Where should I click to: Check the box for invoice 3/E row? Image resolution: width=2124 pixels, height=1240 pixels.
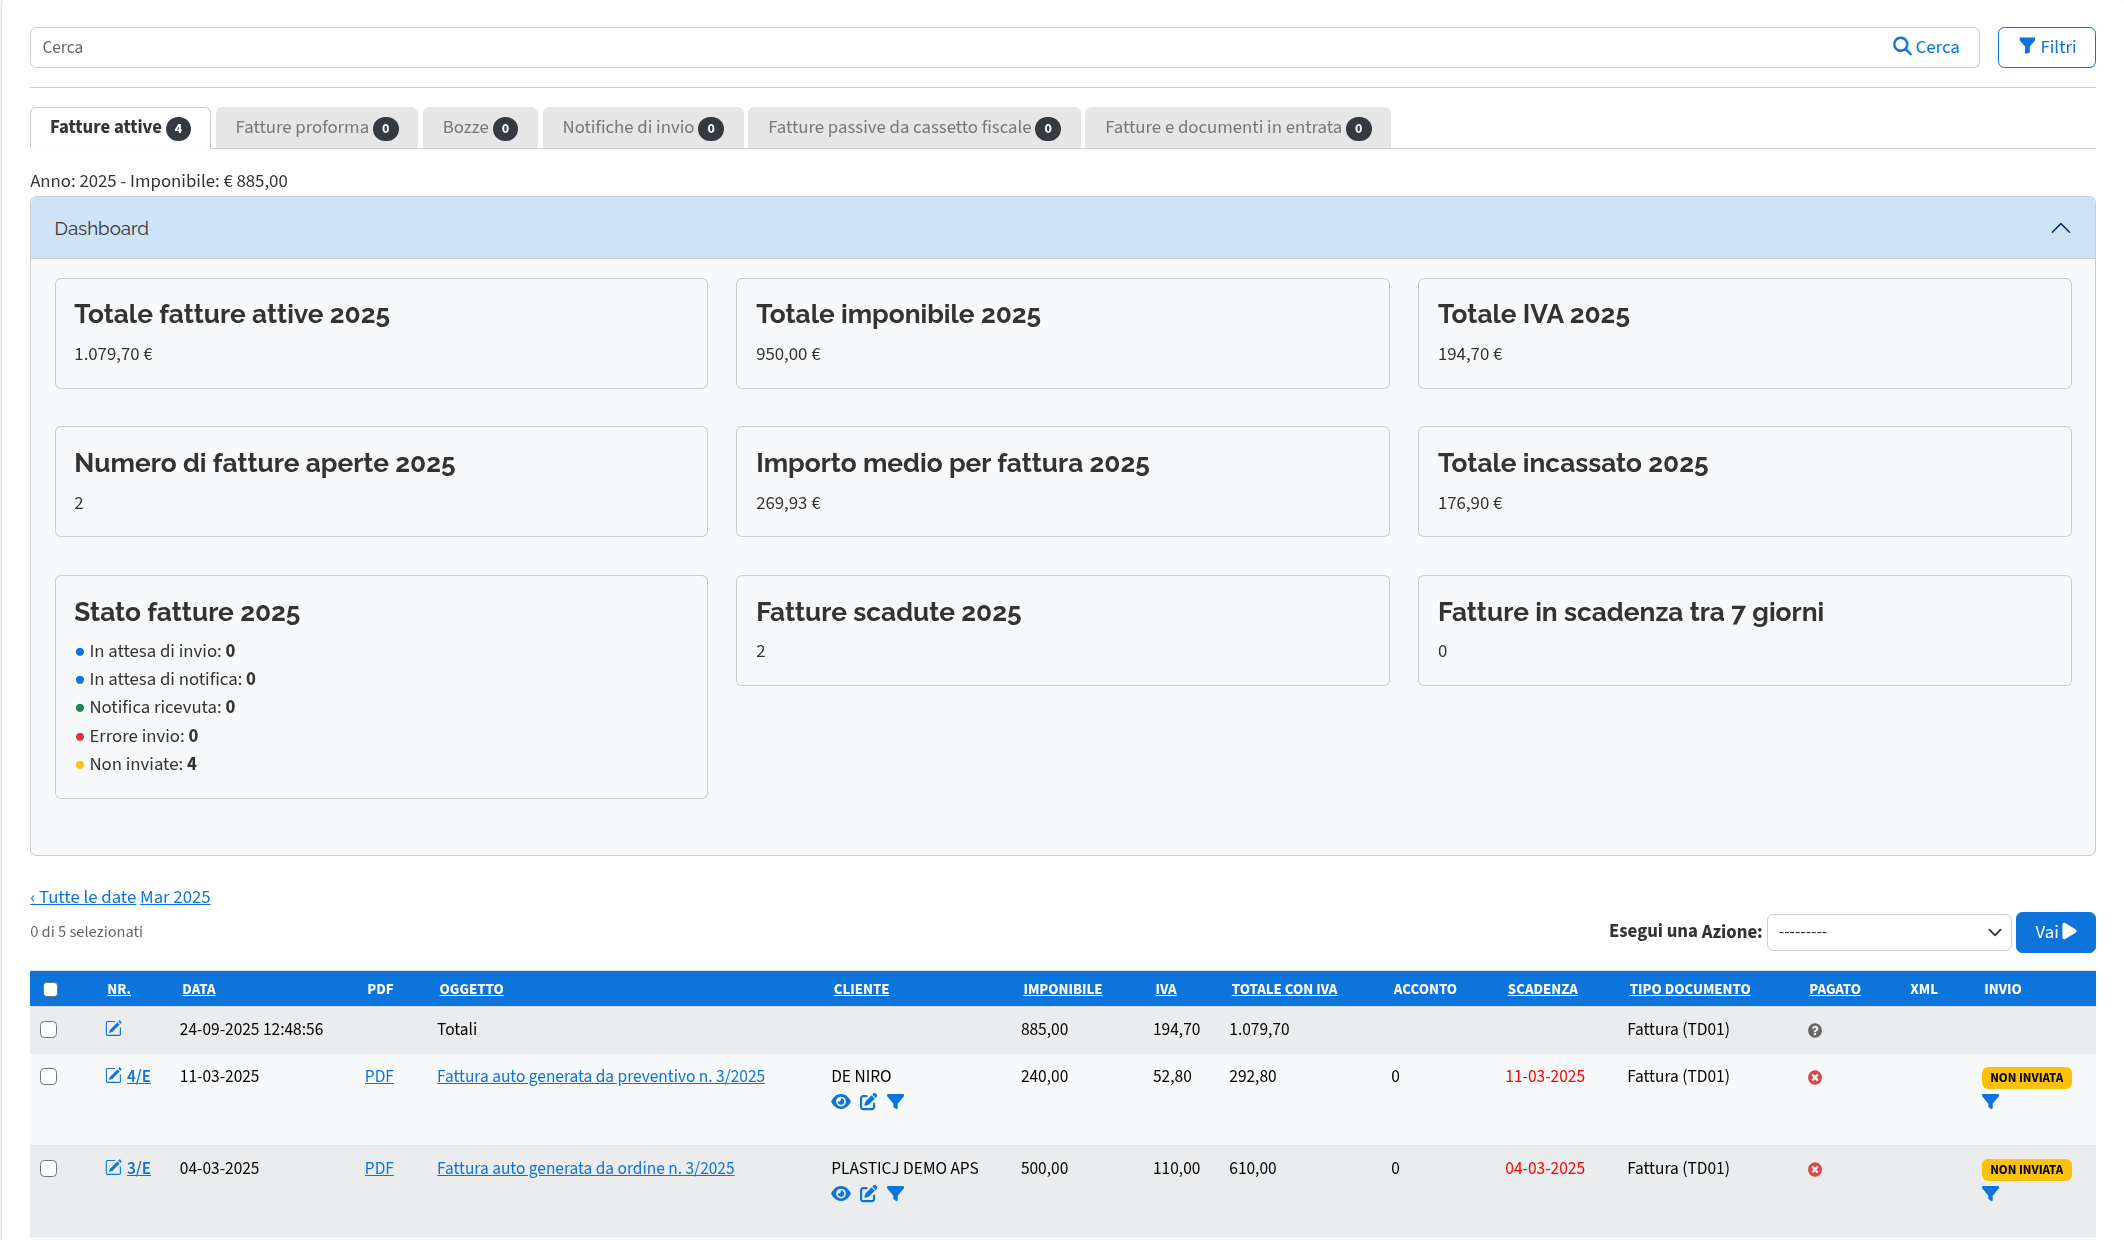click(x=49, y=1169)
